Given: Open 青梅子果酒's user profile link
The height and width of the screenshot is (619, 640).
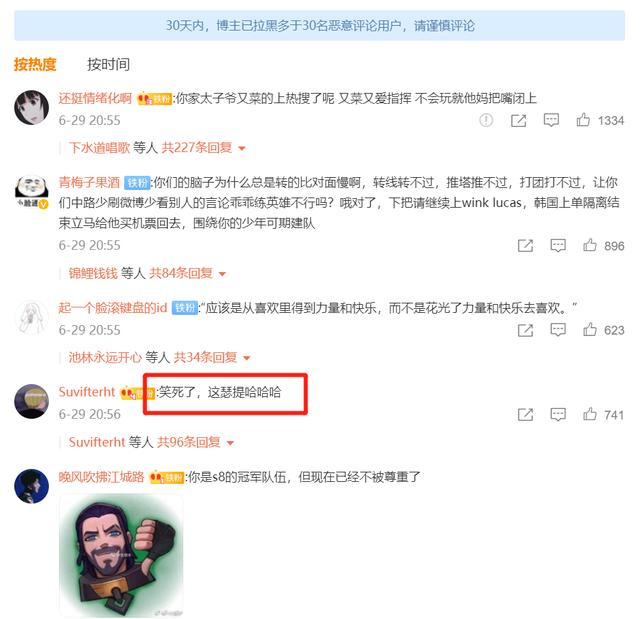Looking at the screenshot, I should (x=89, y=182).
